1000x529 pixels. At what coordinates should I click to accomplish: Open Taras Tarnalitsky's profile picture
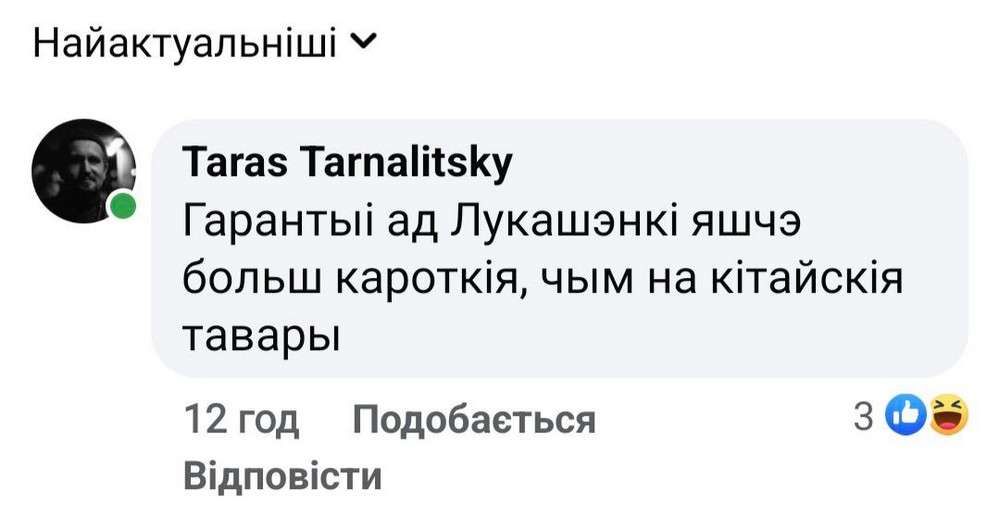pos(84,171)
